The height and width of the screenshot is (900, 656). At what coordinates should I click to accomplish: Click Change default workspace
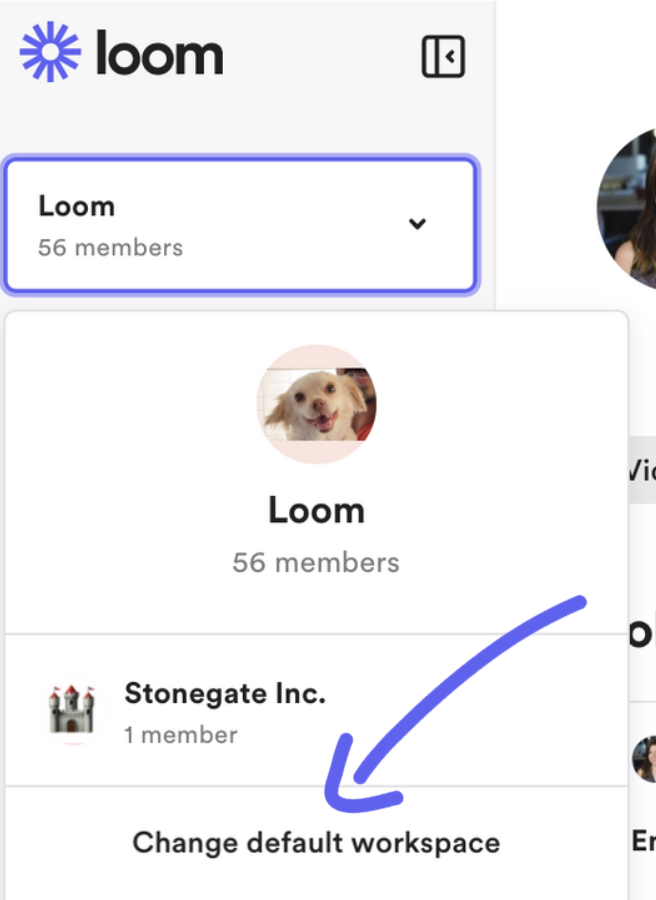(316, 842)
